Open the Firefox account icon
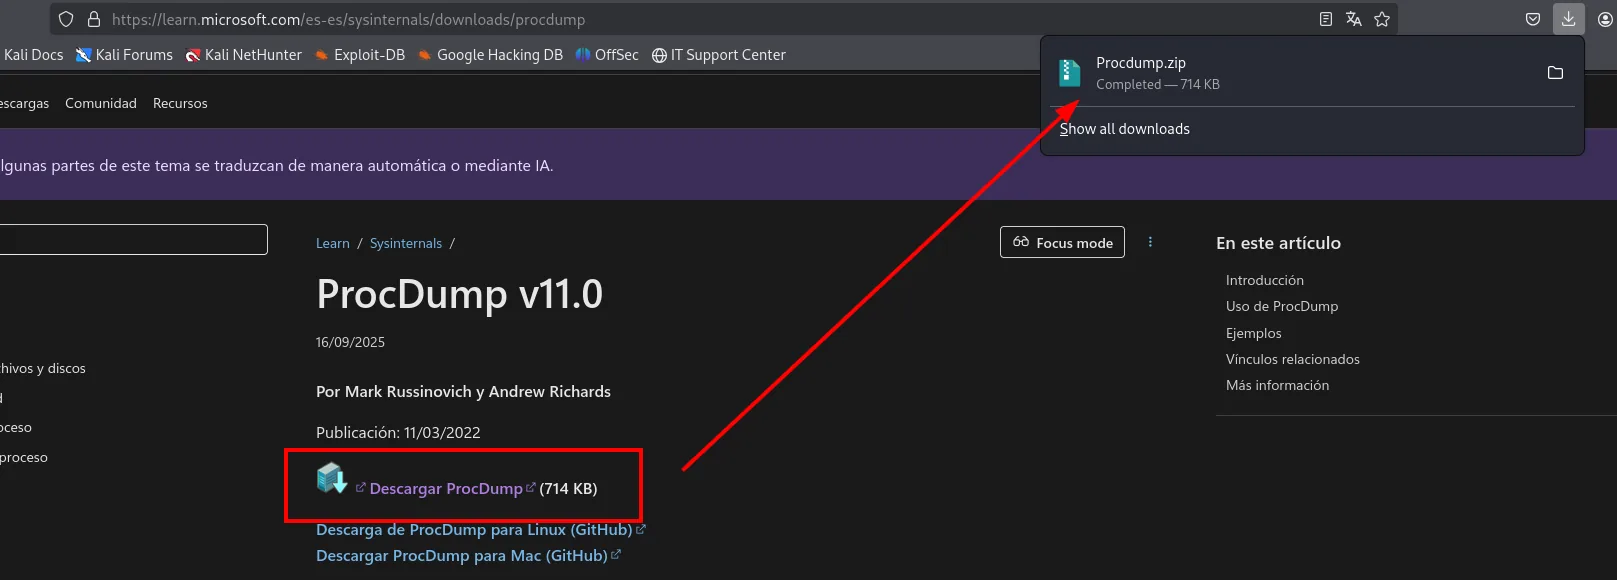 (x=1606, y=19)
